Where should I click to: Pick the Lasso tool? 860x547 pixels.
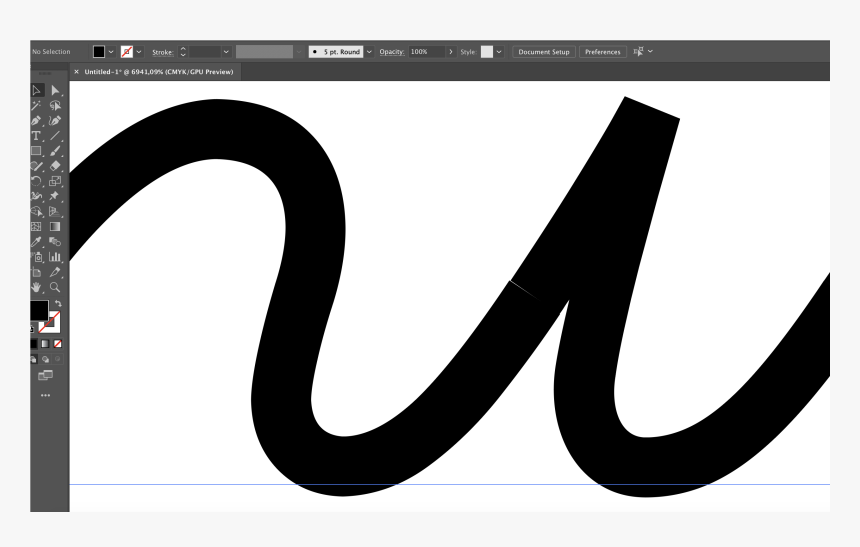(x=55, y=105)
